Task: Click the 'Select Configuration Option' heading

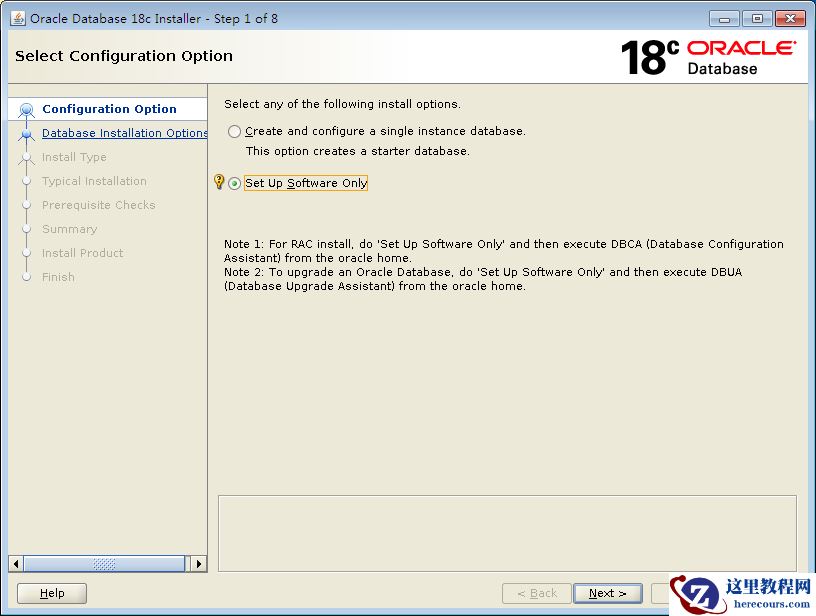Action: coord(124,56)
